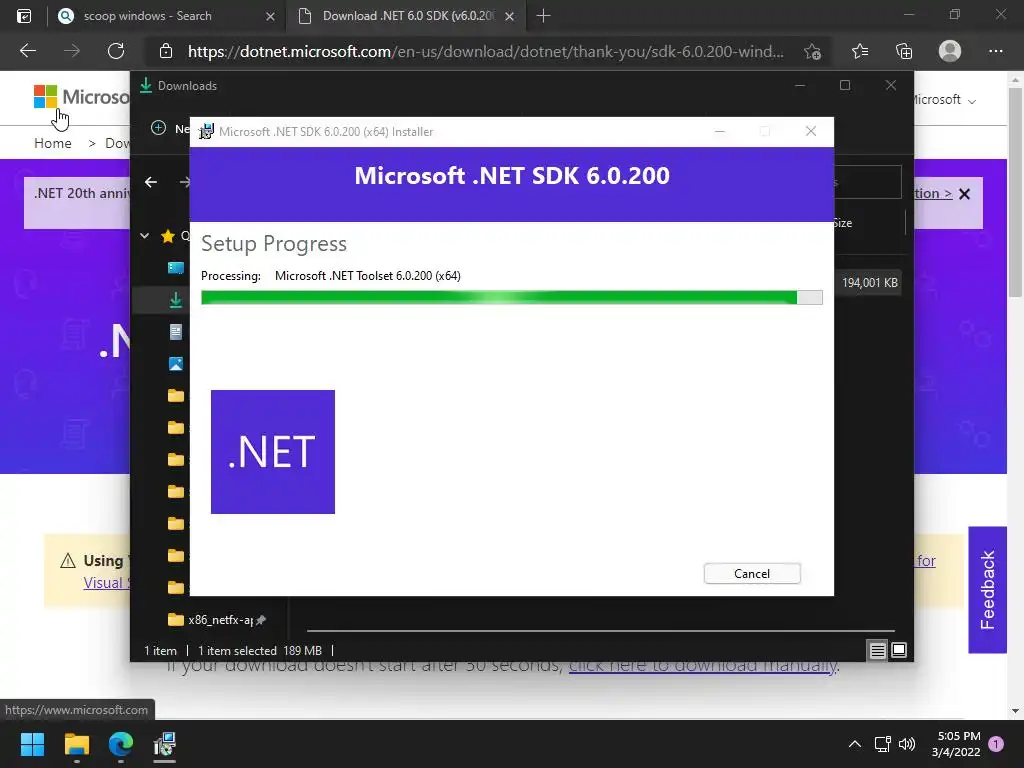Open Pictures in Explorer sidebar
The image size is (1024, 768).
tap(176, 364)
